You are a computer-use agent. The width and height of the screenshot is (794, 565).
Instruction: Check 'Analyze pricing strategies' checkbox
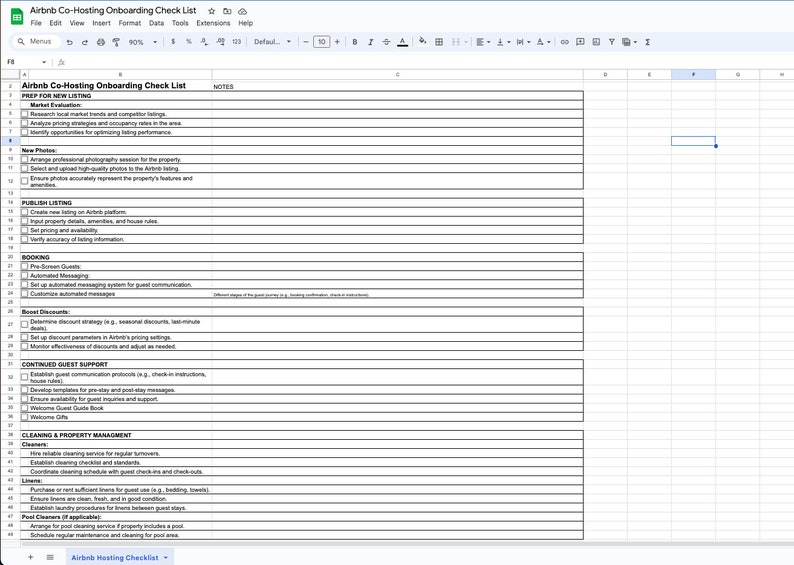pyautogui.click(x=24, y=123)
